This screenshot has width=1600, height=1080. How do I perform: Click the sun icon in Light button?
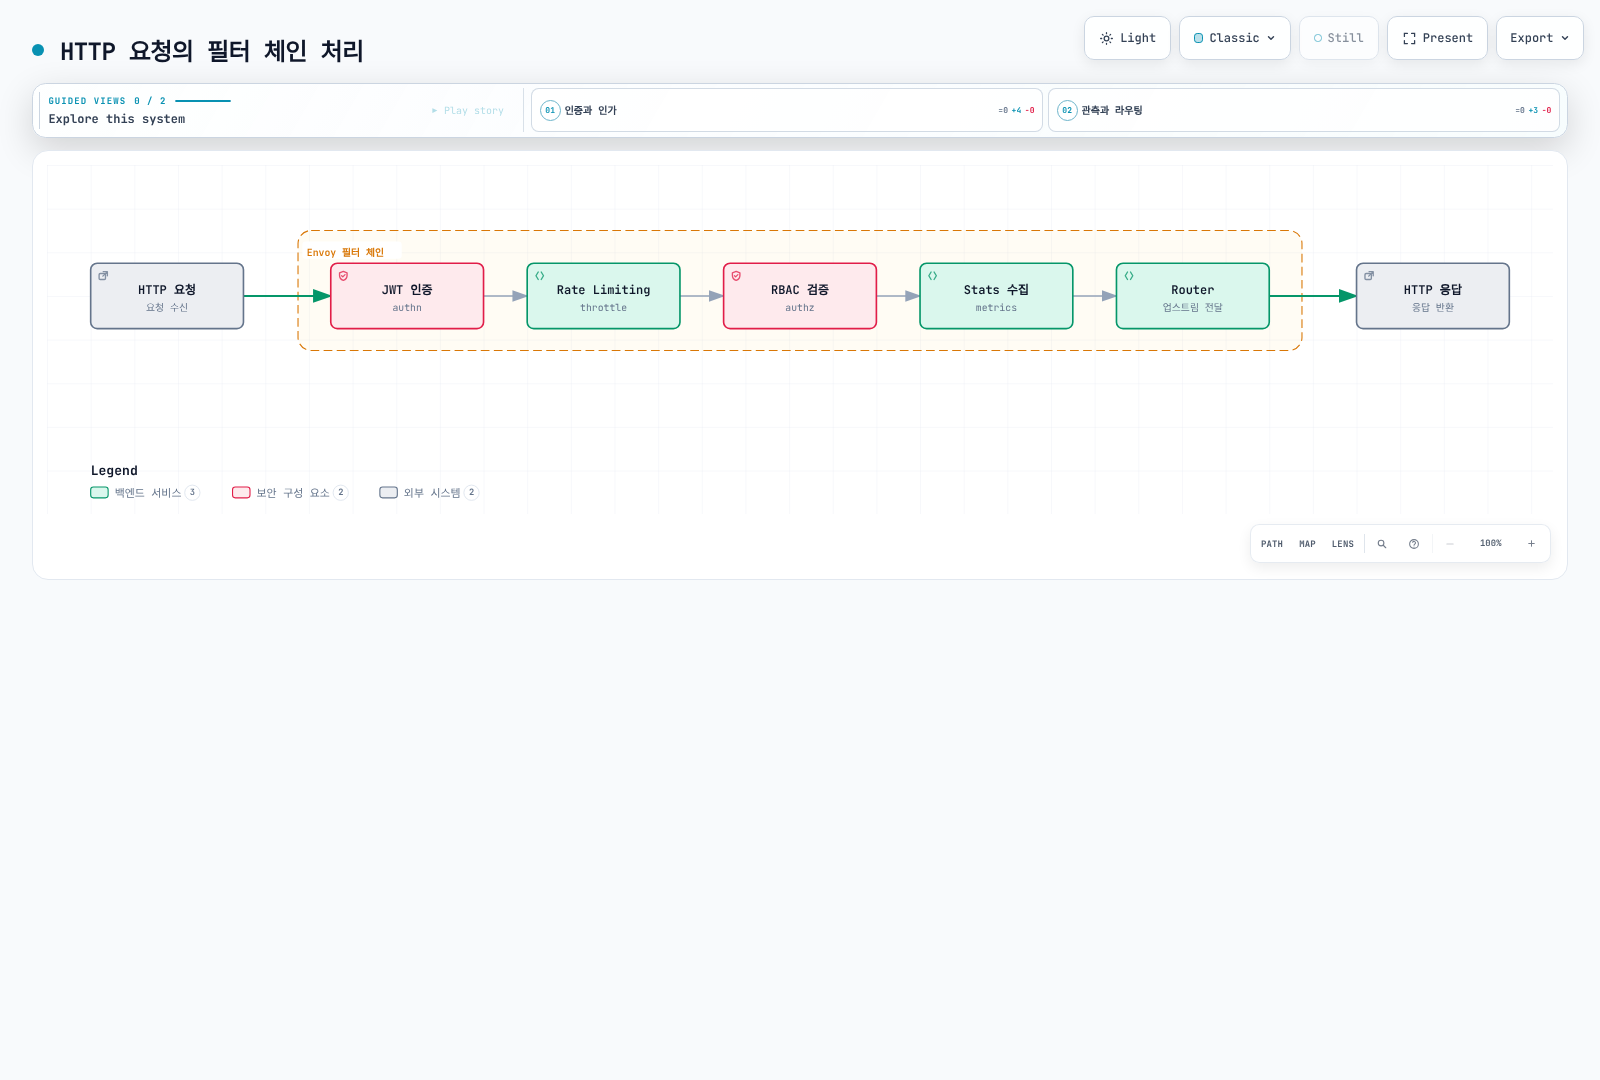point(1106,38)
